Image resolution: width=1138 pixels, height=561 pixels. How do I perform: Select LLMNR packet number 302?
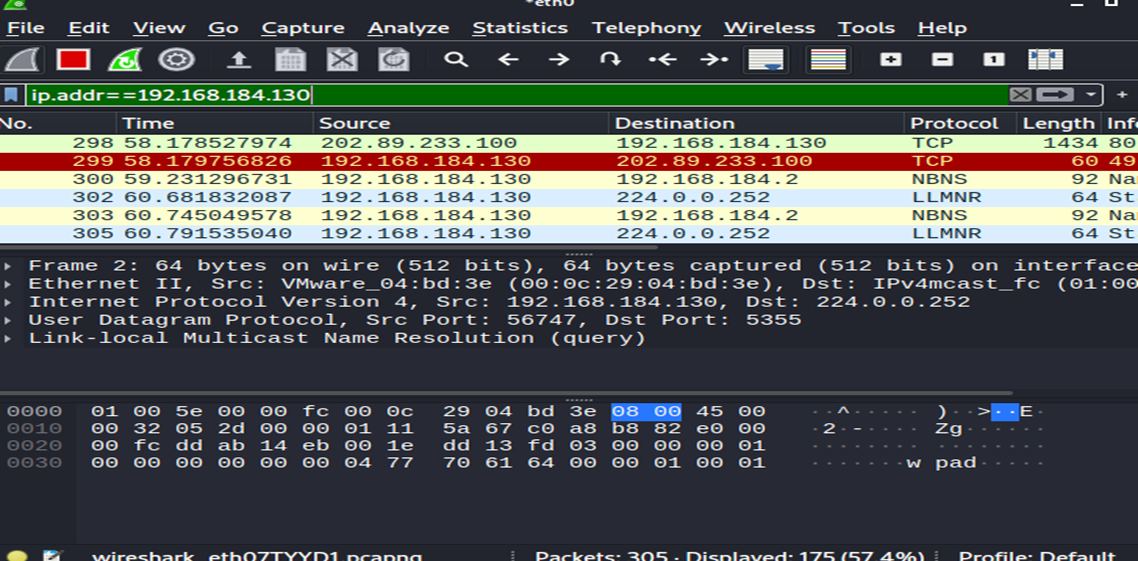569,197
